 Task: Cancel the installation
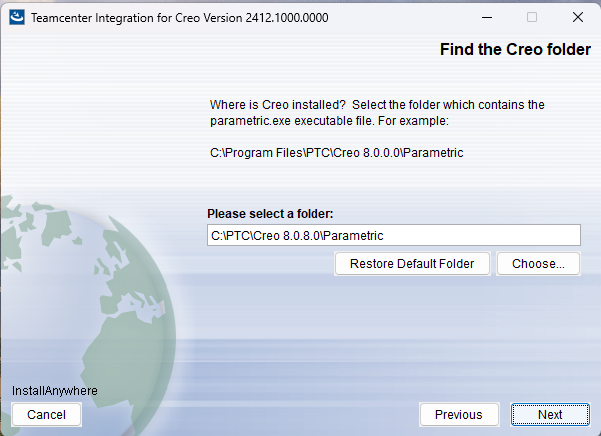point(46,414)
